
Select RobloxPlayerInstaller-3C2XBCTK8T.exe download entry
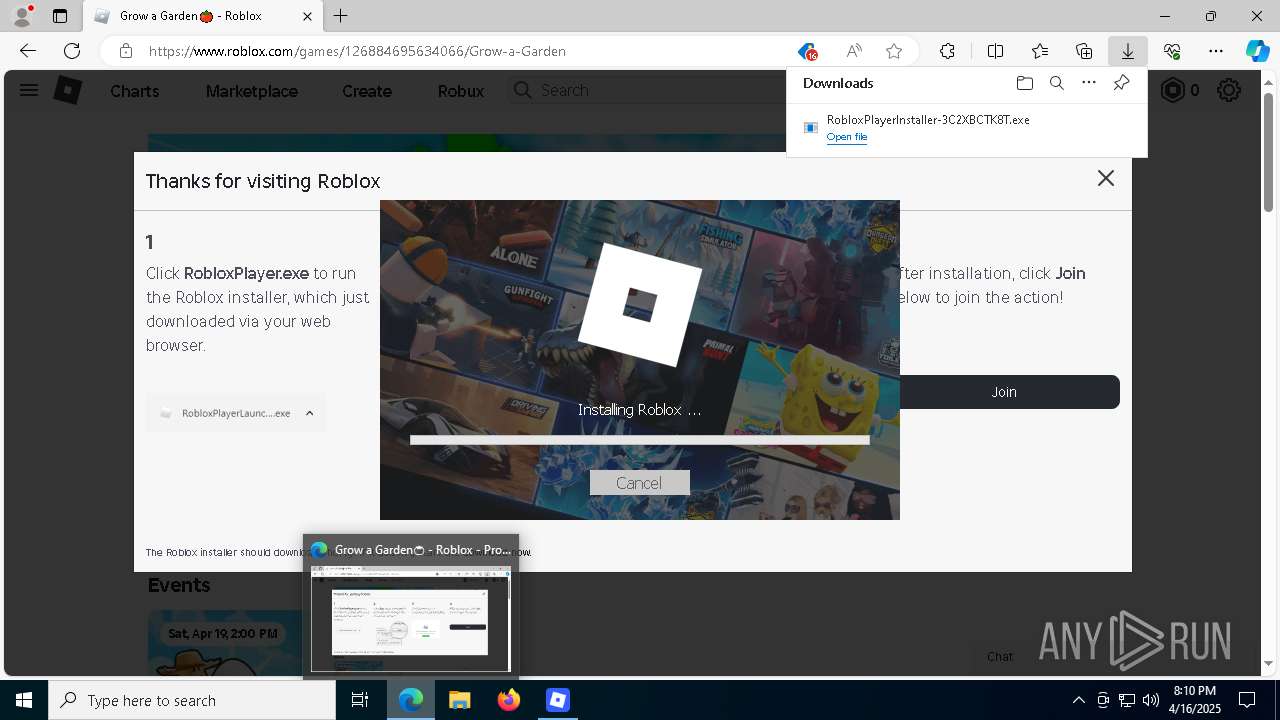[x=966, y=128]
